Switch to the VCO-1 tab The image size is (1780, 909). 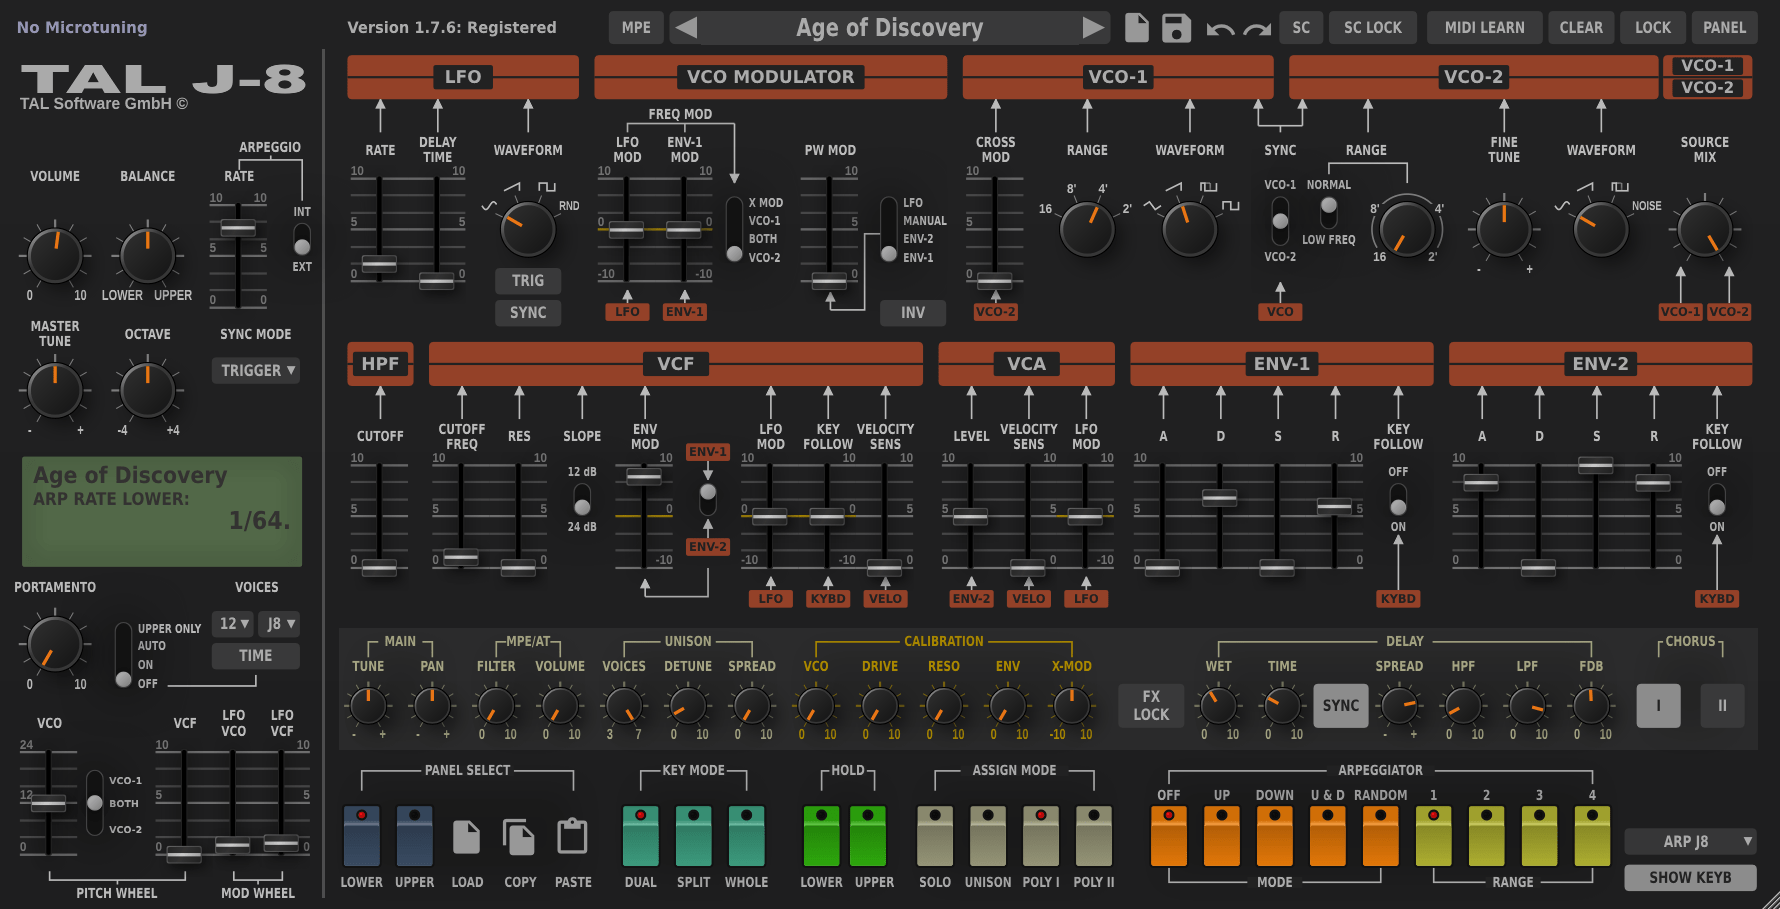[x=1707, y=65]
